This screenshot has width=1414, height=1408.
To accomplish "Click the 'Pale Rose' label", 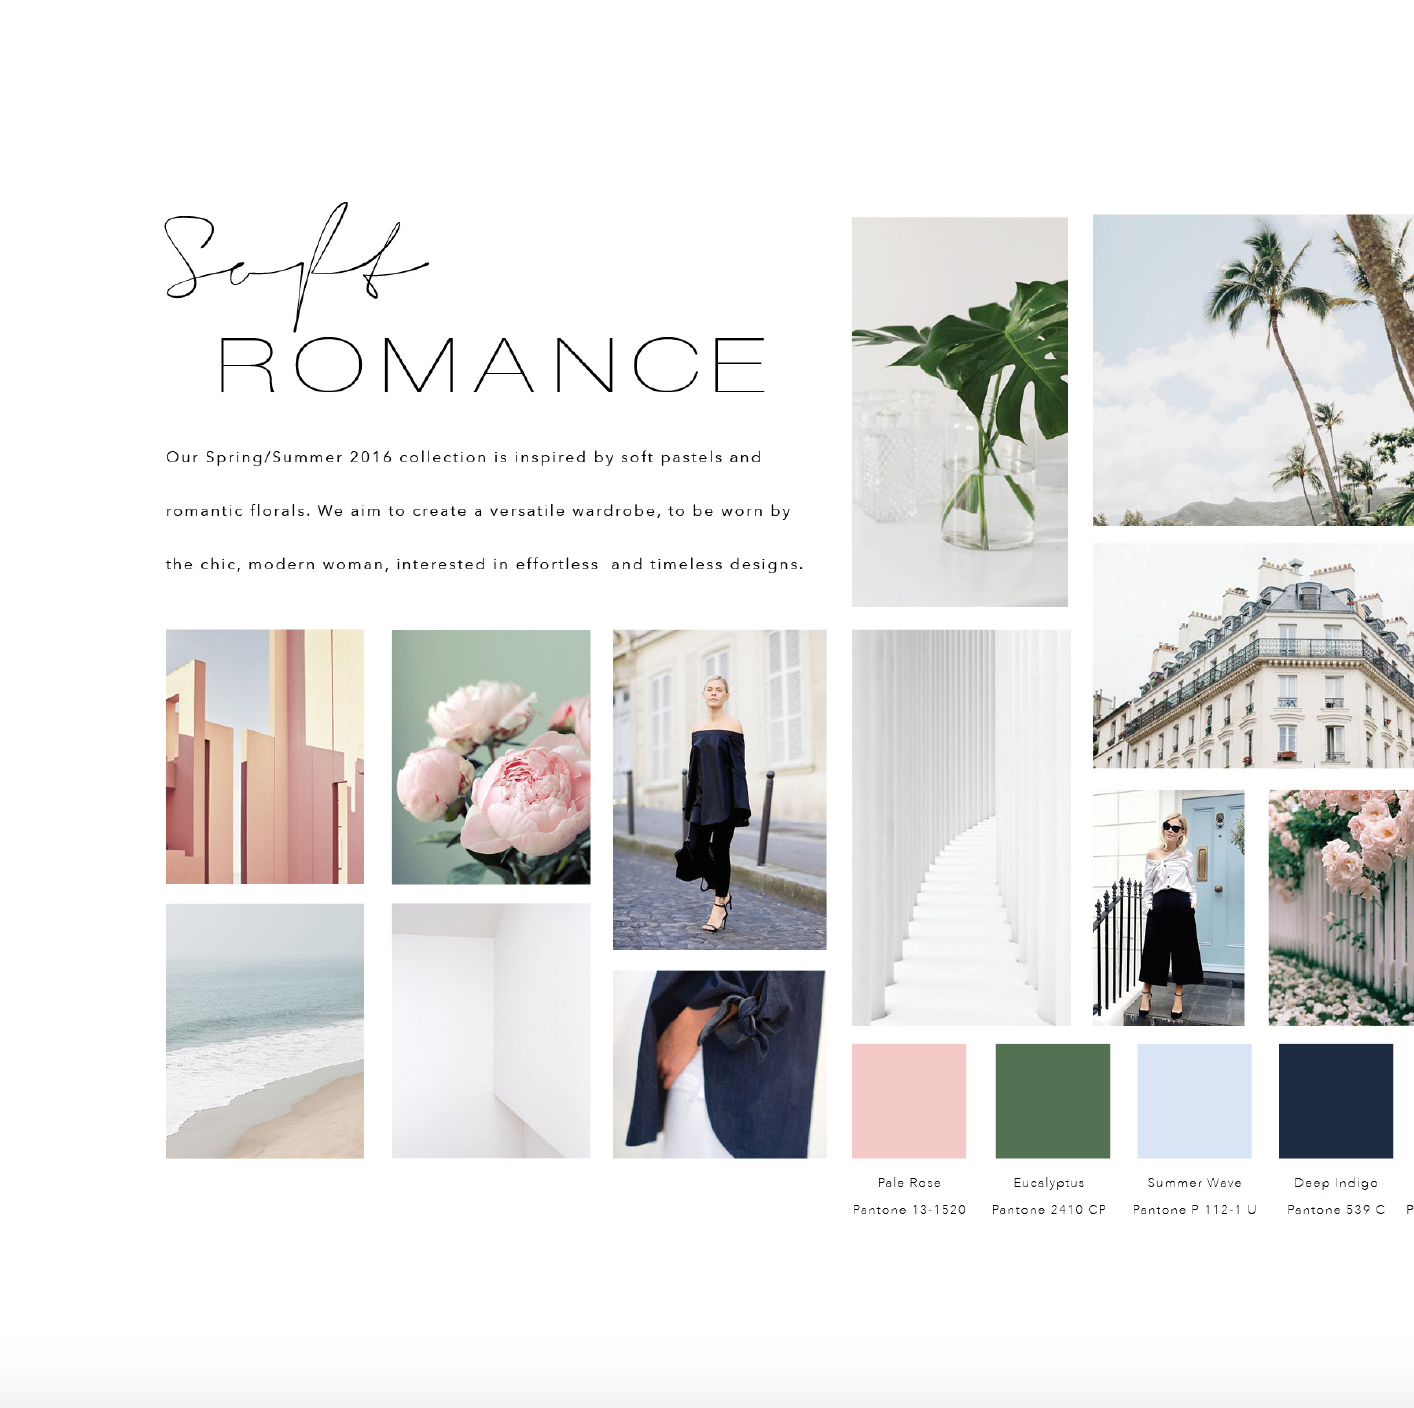I will point(909,1183).
